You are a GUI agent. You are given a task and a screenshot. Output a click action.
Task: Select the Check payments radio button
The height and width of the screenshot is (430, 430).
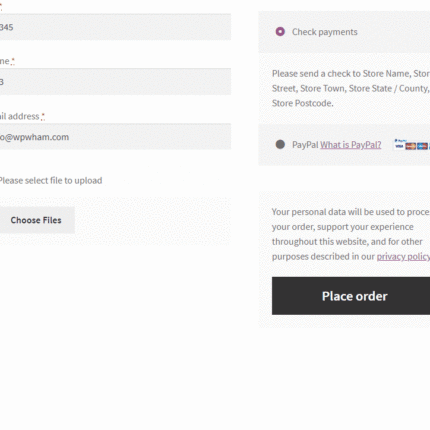280,32
